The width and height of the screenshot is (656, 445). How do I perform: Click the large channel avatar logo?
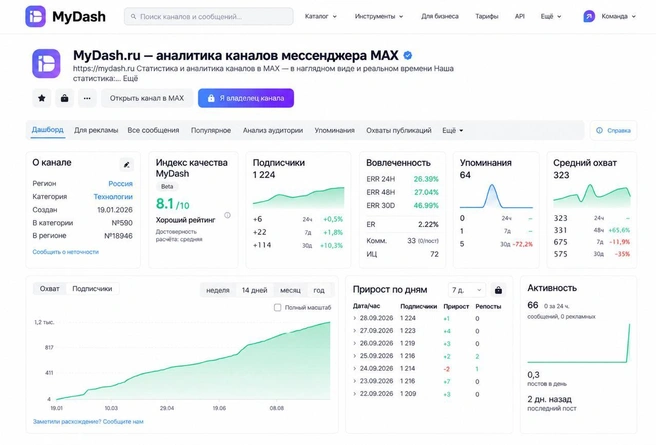point(46,64)
